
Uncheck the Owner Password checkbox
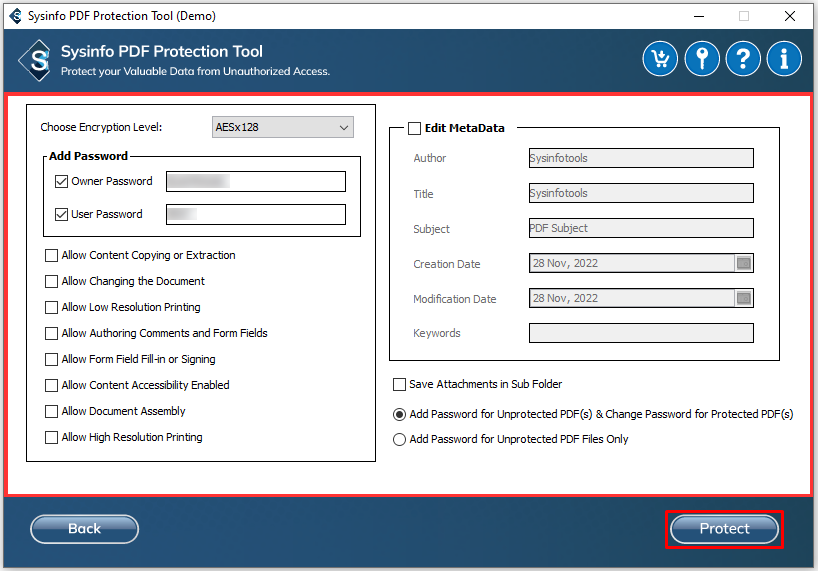tap(62, 182)
